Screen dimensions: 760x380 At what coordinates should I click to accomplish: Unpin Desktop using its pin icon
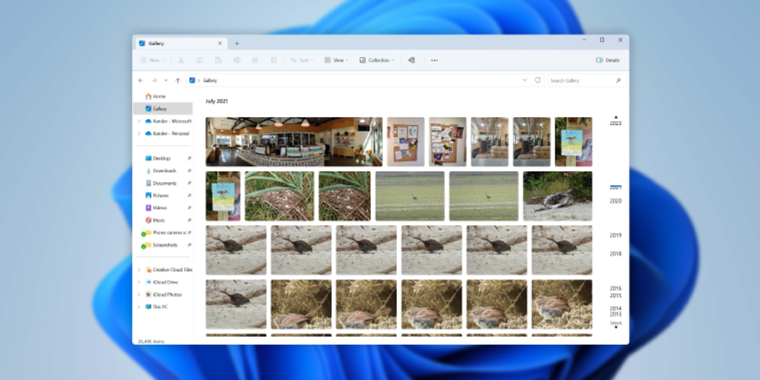pos(189,158)
